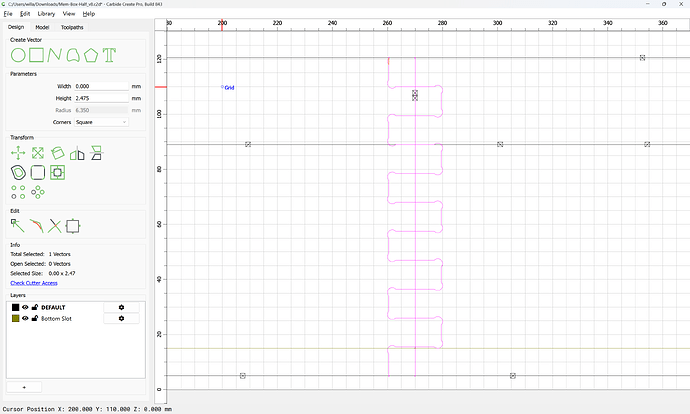
Task: Open the Offset vector tool
Action: point(18,172)
